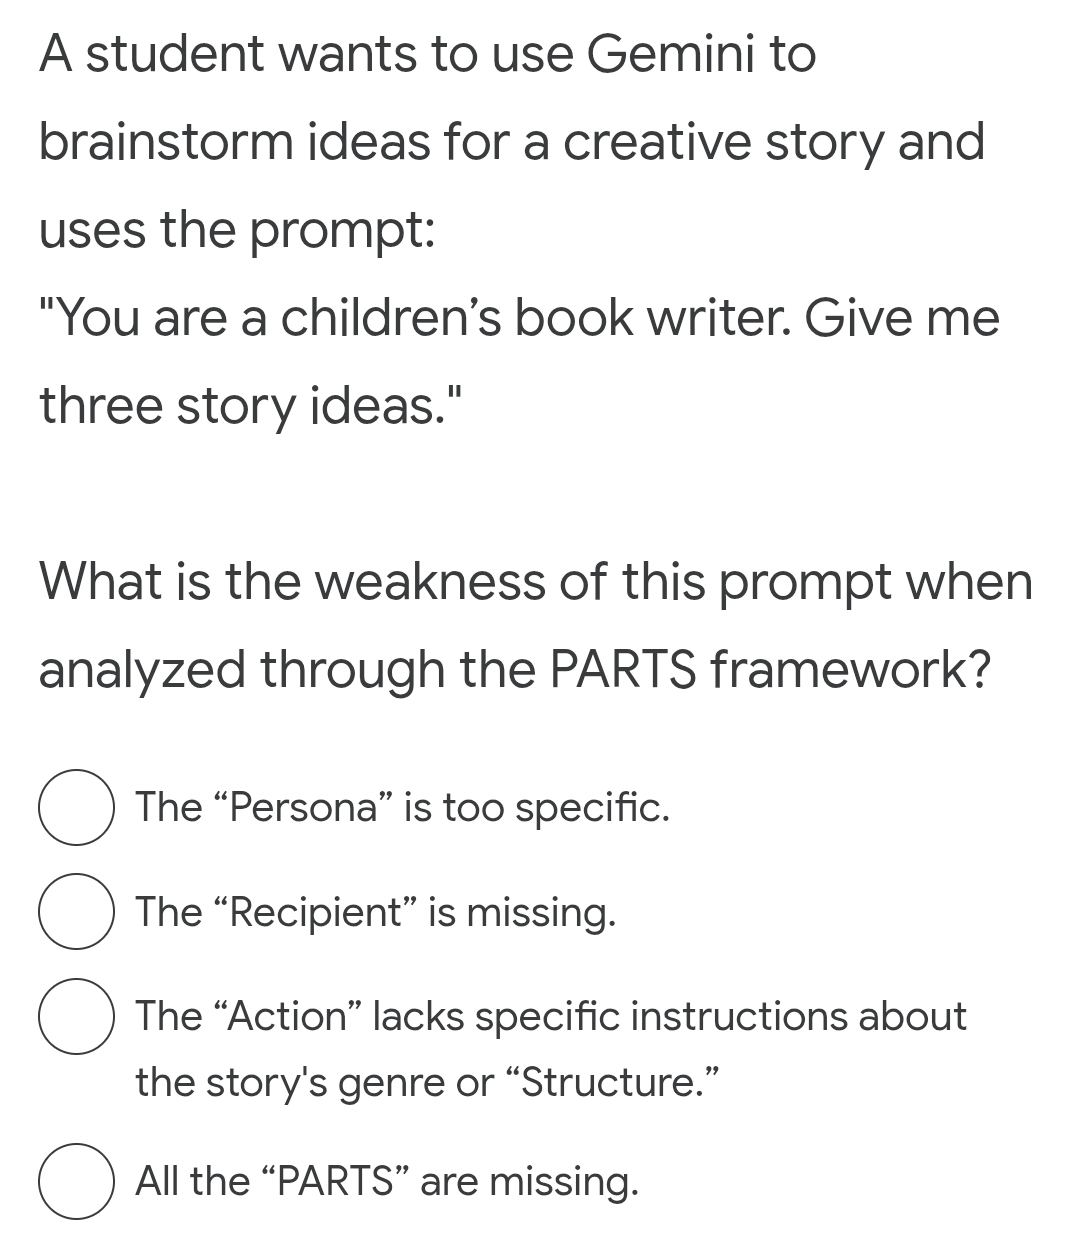Viewport: 1073px width, 1235px height.
Task: Click the word "Structure" in the third answer
Action: coord(614,1082)
